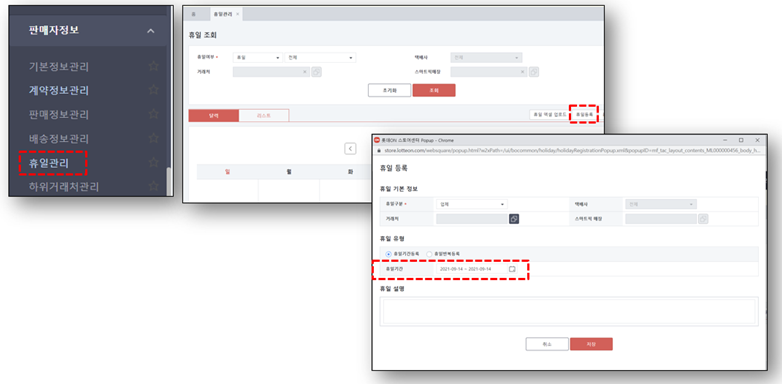
Task: Click the 일 calendar column header
Action: [227, 172]
